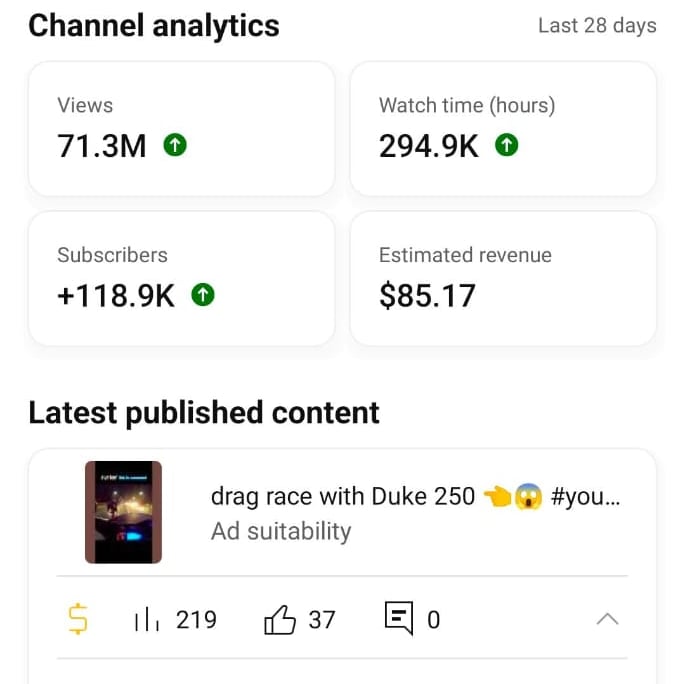Open the Views analytics card

click(181, 129)
